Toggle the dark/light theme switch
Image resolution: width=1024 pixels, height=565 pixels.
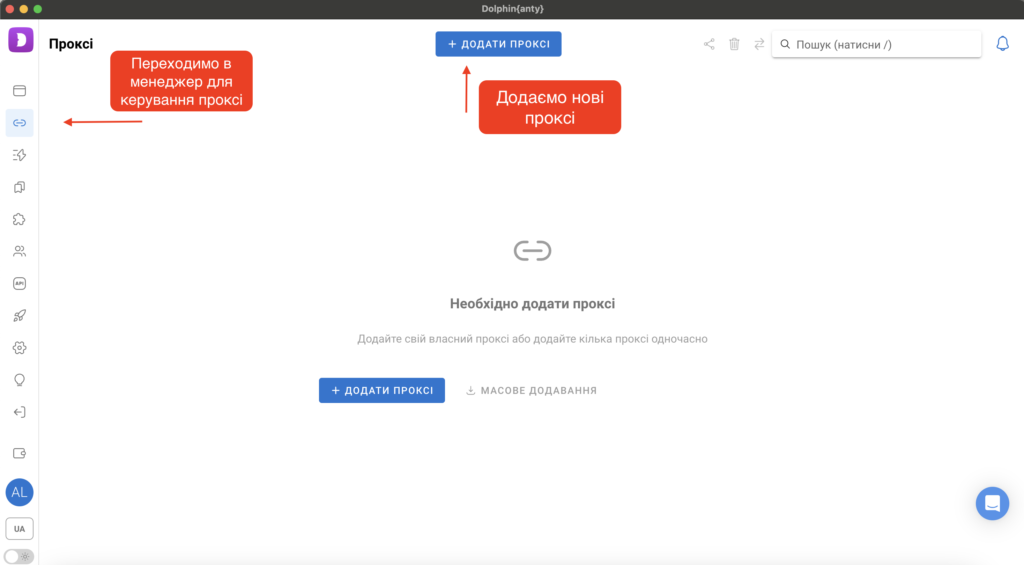click(19, 556)
